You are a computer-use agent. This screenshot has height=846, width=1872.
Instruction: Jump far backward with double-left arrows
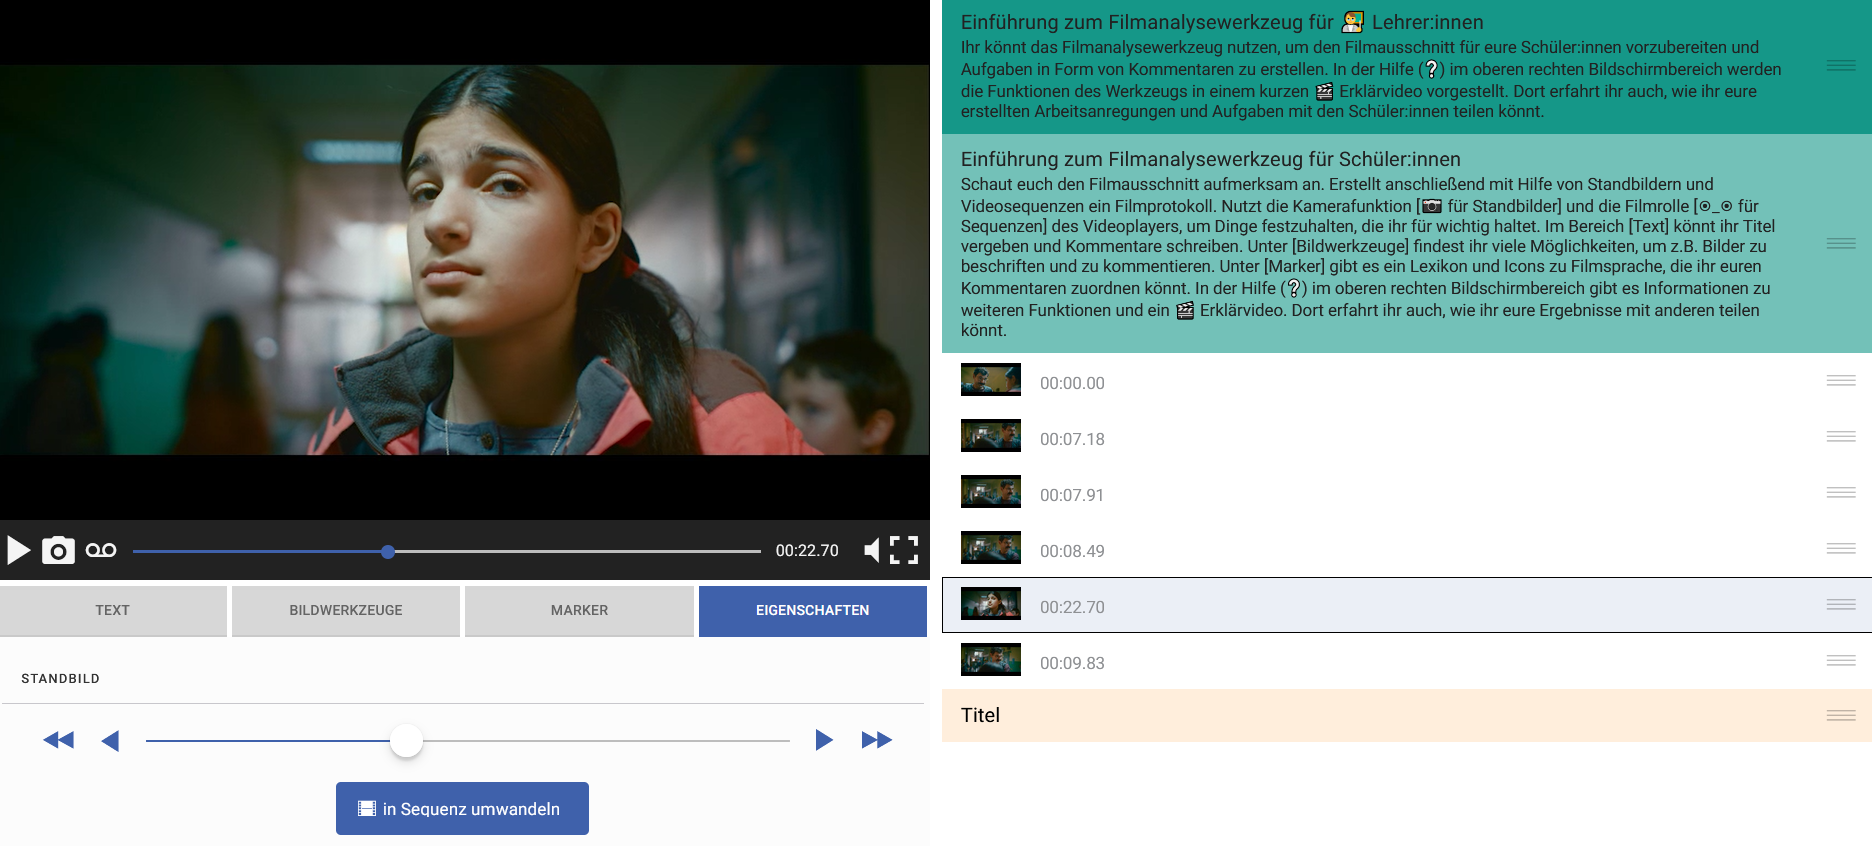tap(59, 740)
